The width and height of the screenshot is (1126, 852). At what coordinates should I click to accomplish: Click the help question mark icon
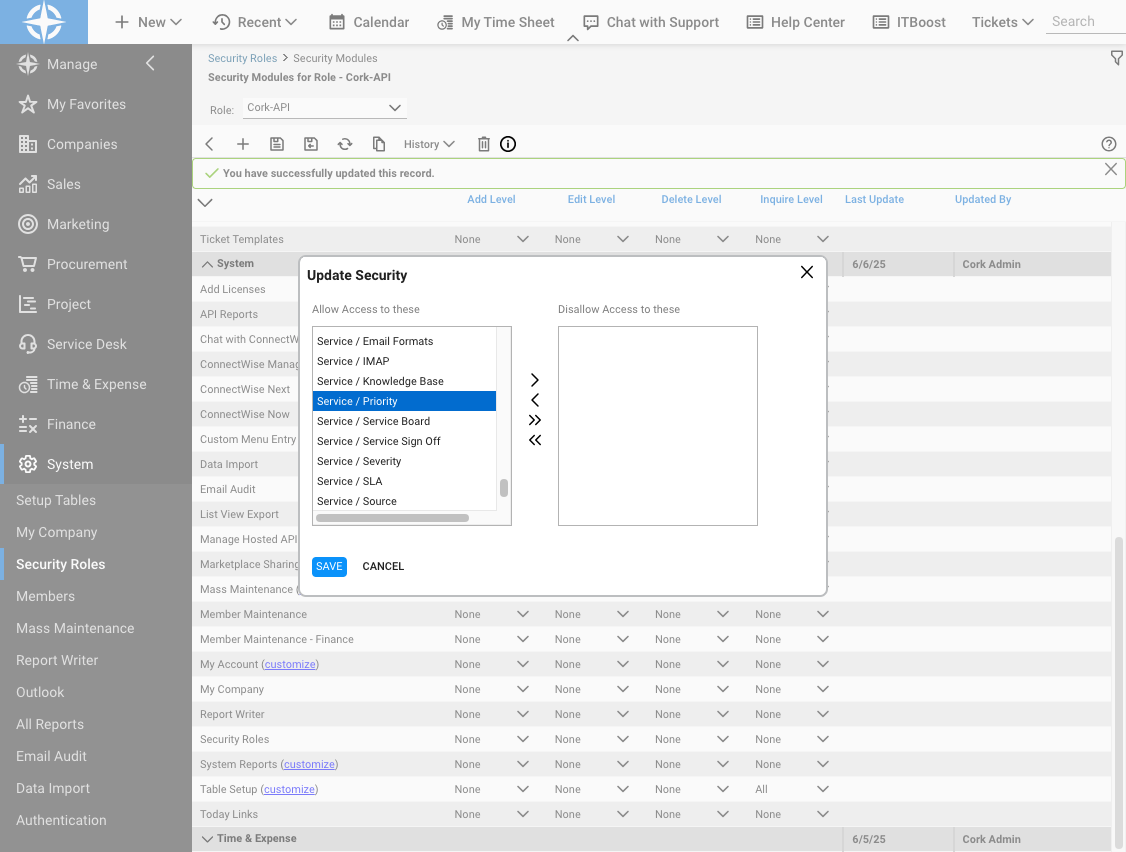[x=1109, y=144]
